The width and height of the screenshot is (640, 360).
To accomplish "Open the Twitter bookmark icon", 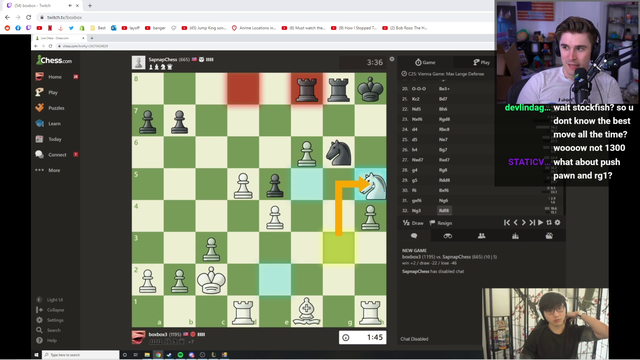I will tap(71, 28).
